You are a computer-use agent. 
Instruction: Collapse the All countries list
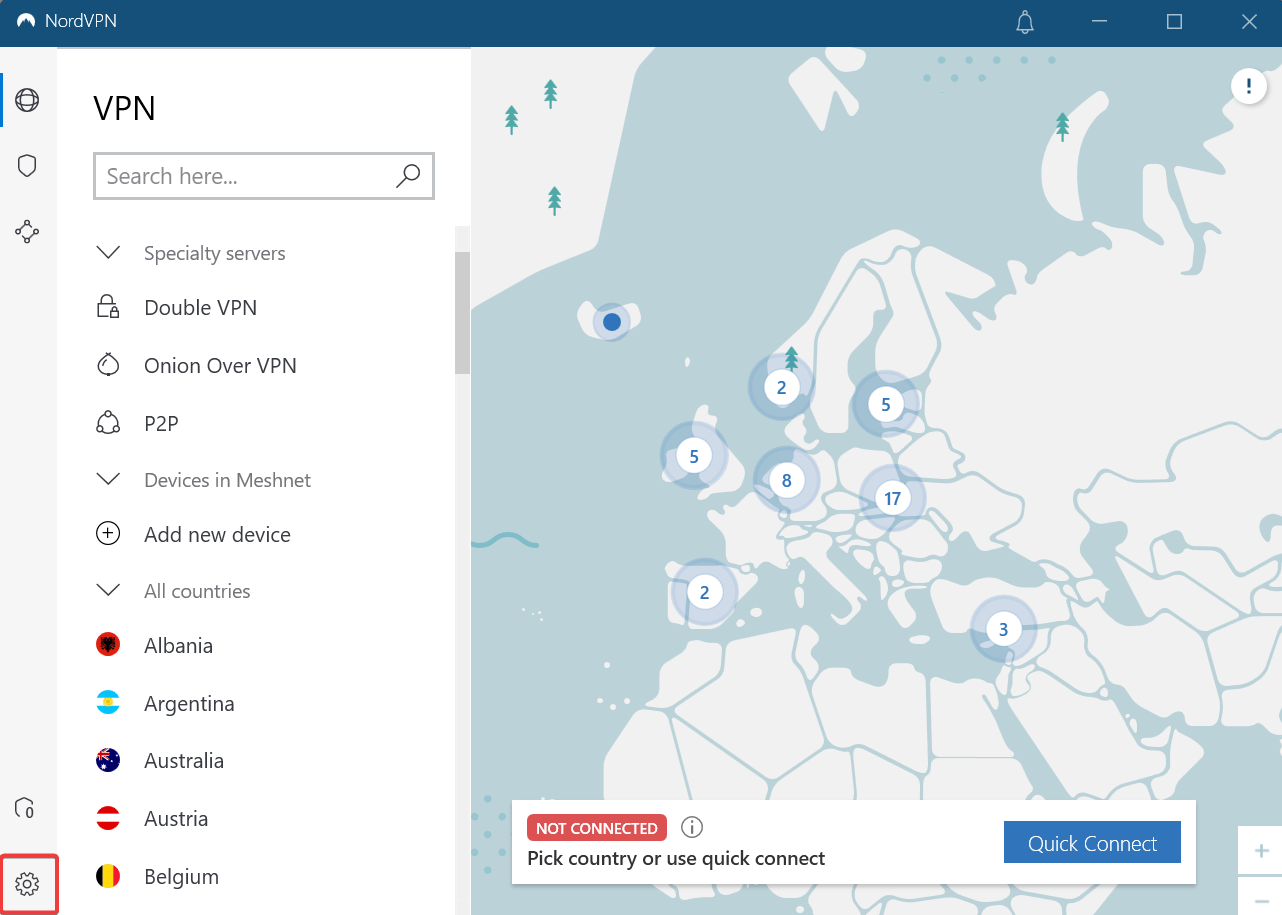(108, 590)
